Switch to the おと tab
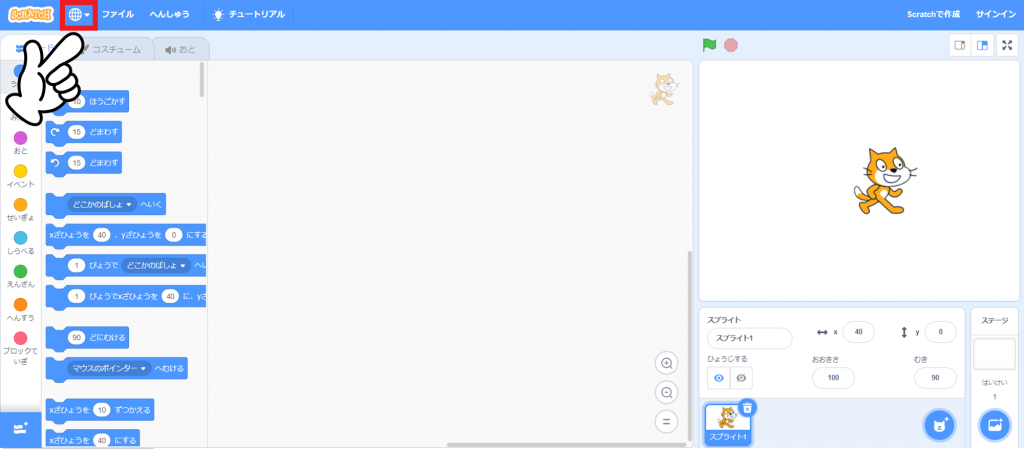This screenshot has height=449, width=1024. pos(180,50)
